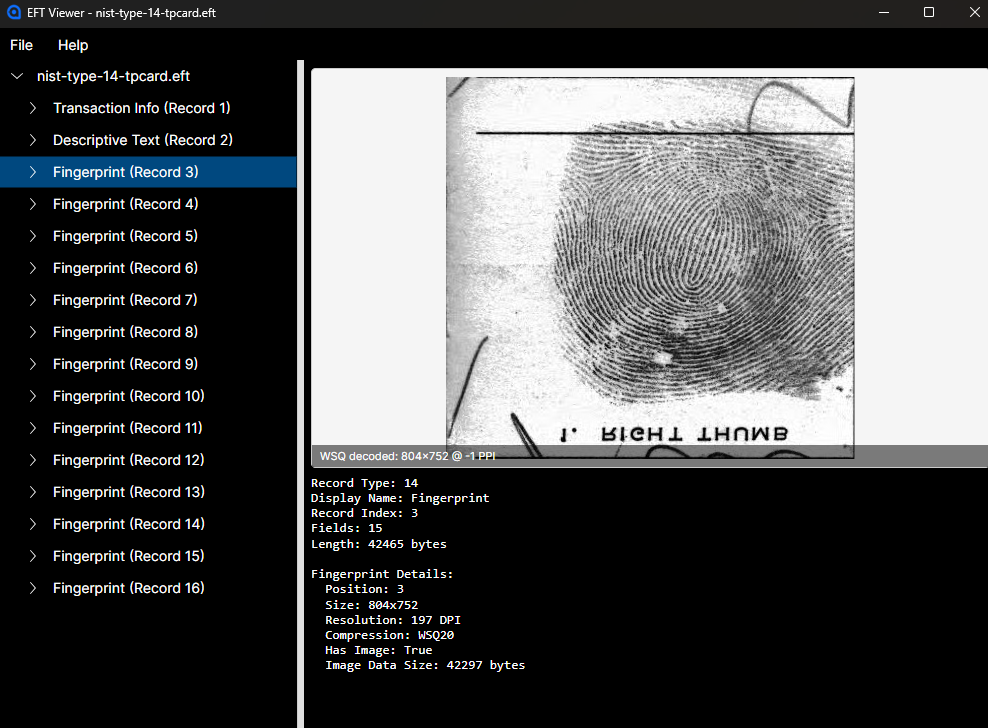Expand Fingerprint (Record 12) chevron
The image size is (988, 728).
(33, 460)
